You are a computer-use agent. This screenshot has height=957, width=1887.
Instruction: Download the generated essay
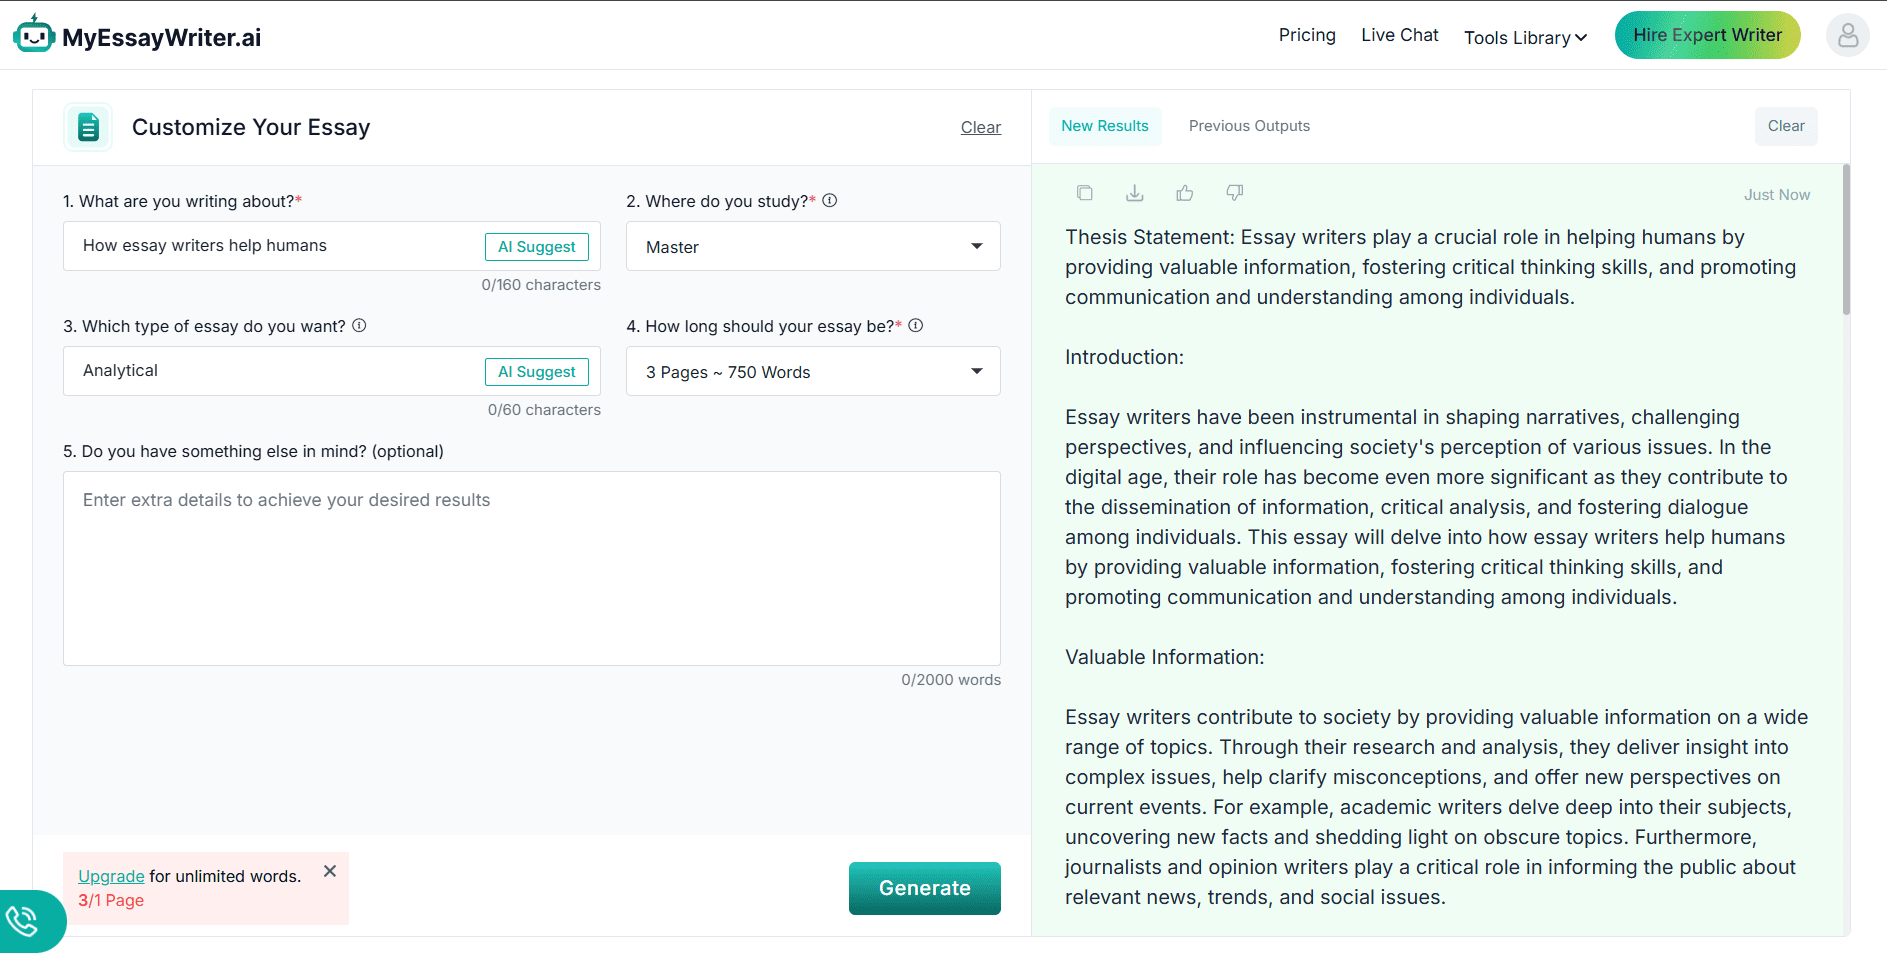point(1135,192)
